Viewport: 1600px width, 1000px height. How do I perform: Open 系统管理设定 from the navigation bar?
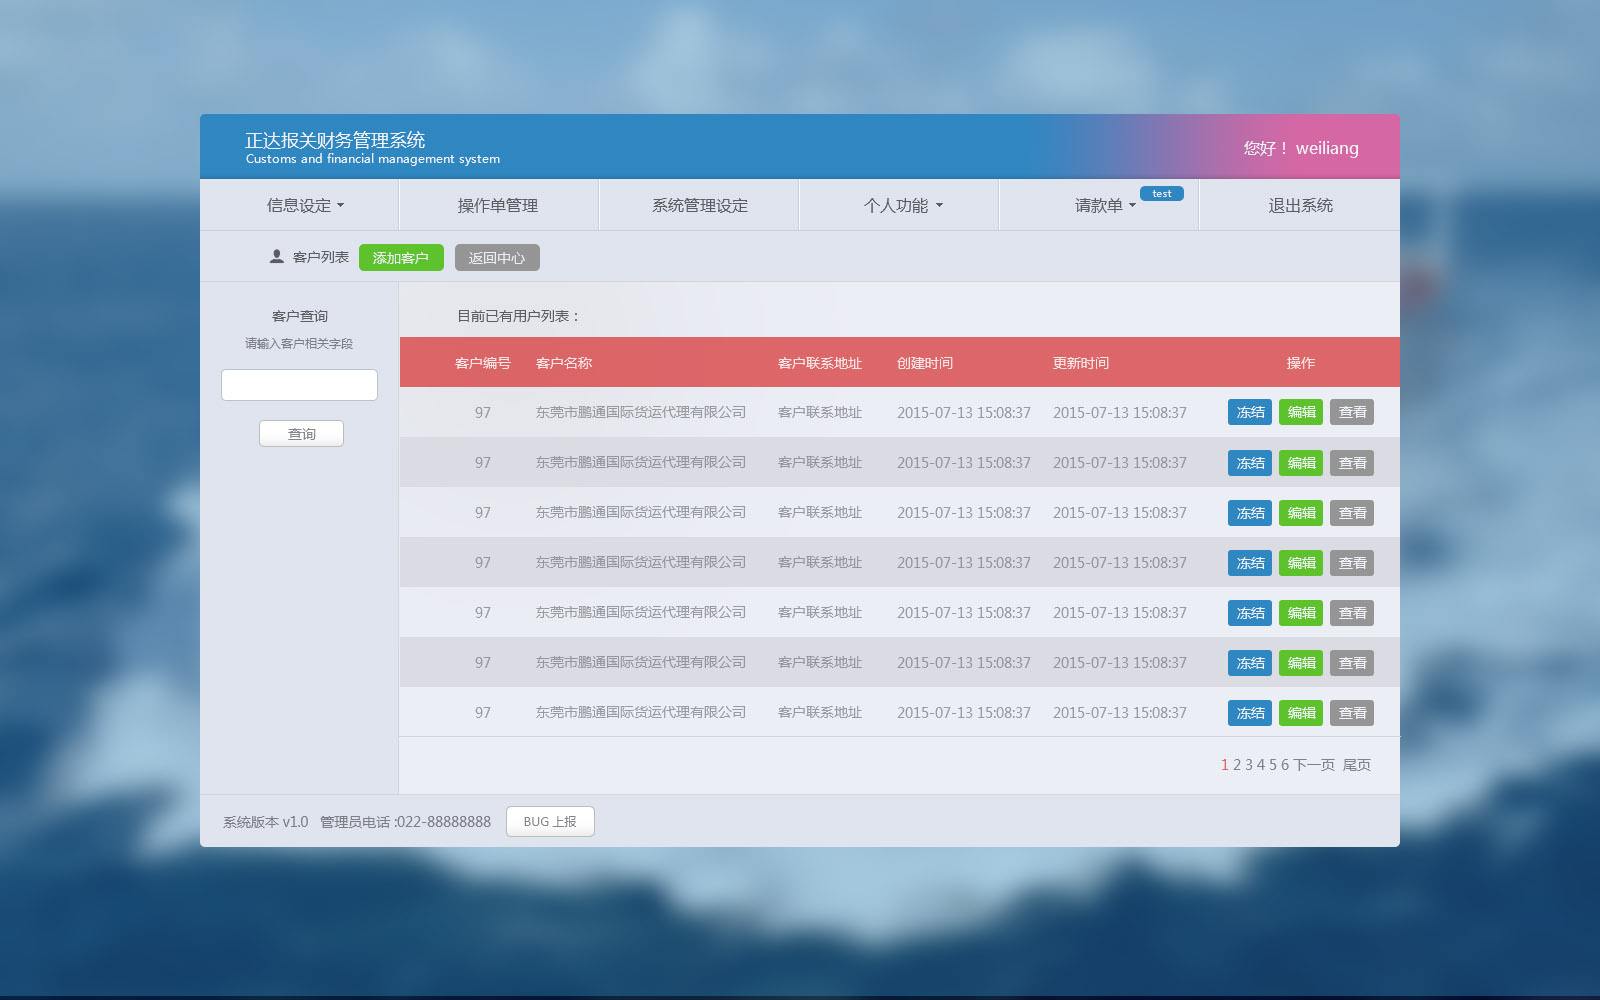tap(700, 205)
